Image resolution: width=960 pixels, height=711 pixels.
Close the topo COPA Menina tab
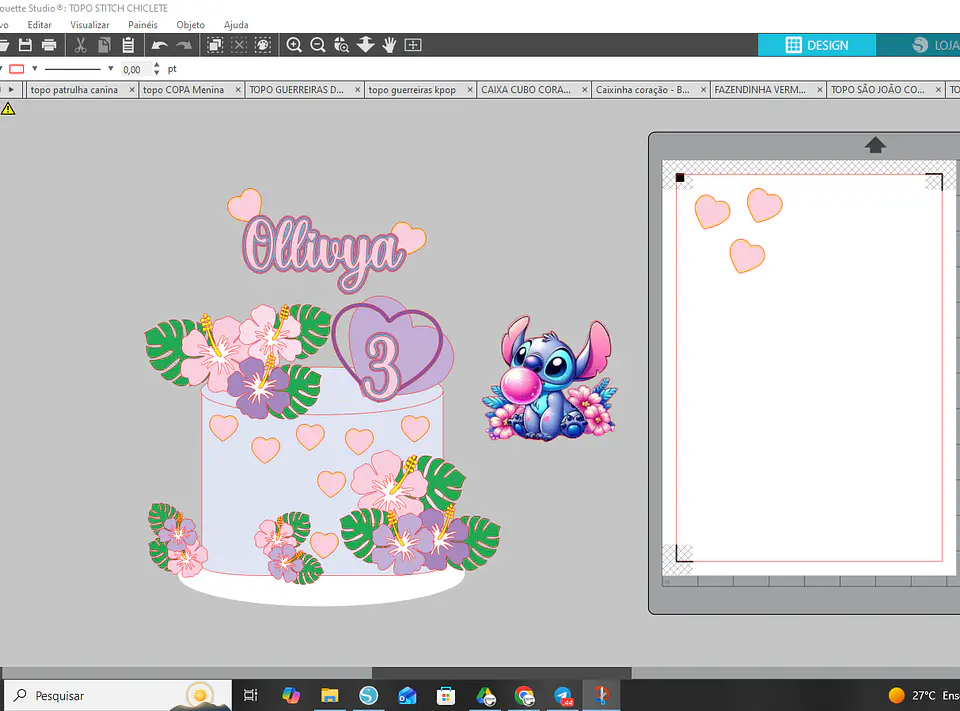tap(238, 90)
